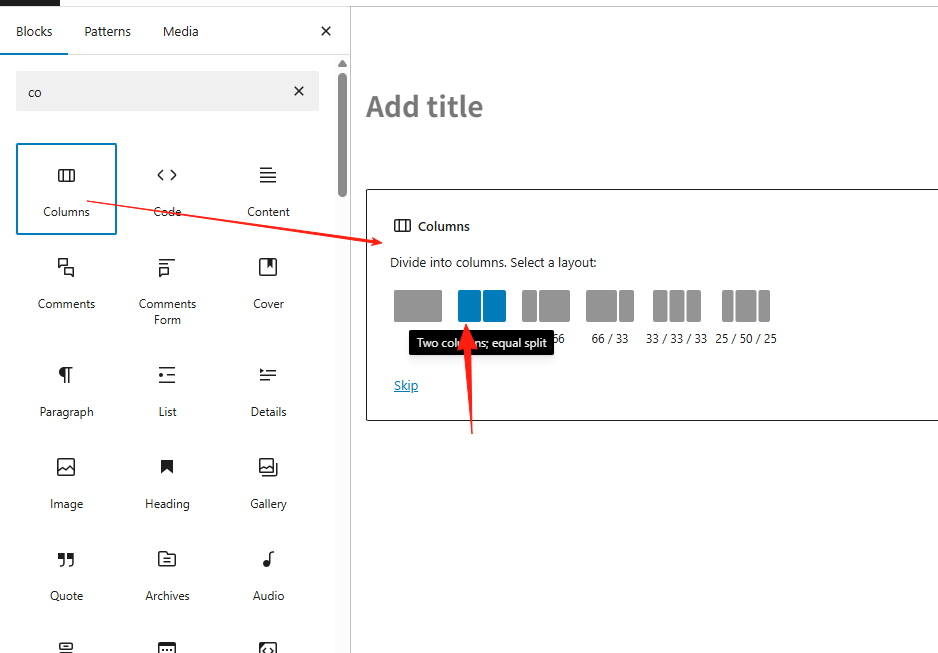This screenshot has width=938, height=653.
Task: Choose the Details block
Action: click(268, 388)
